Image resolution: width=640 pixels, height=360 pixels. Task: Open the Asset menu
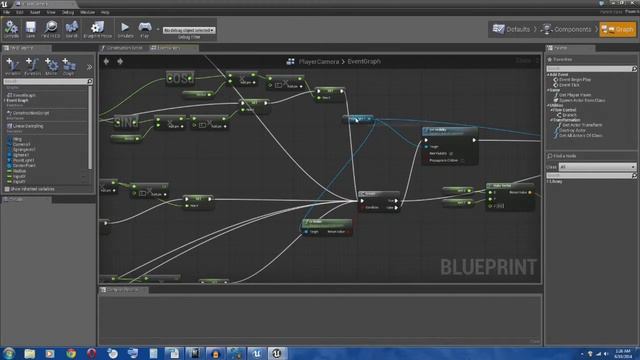pyautogui.click(x=35, y=12)
